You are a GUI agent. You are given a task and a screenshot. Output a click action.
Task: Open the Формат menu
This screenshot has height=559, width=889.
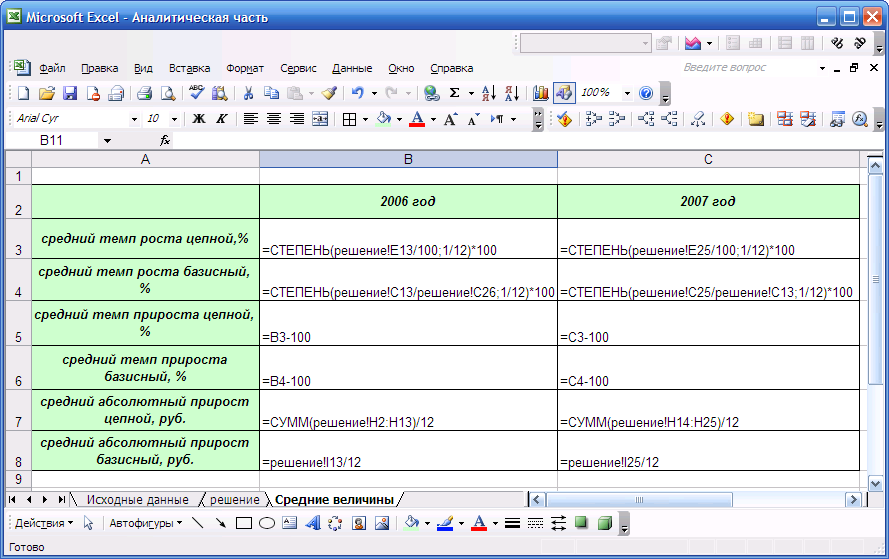pyautogui.click(x=245, y=68)
